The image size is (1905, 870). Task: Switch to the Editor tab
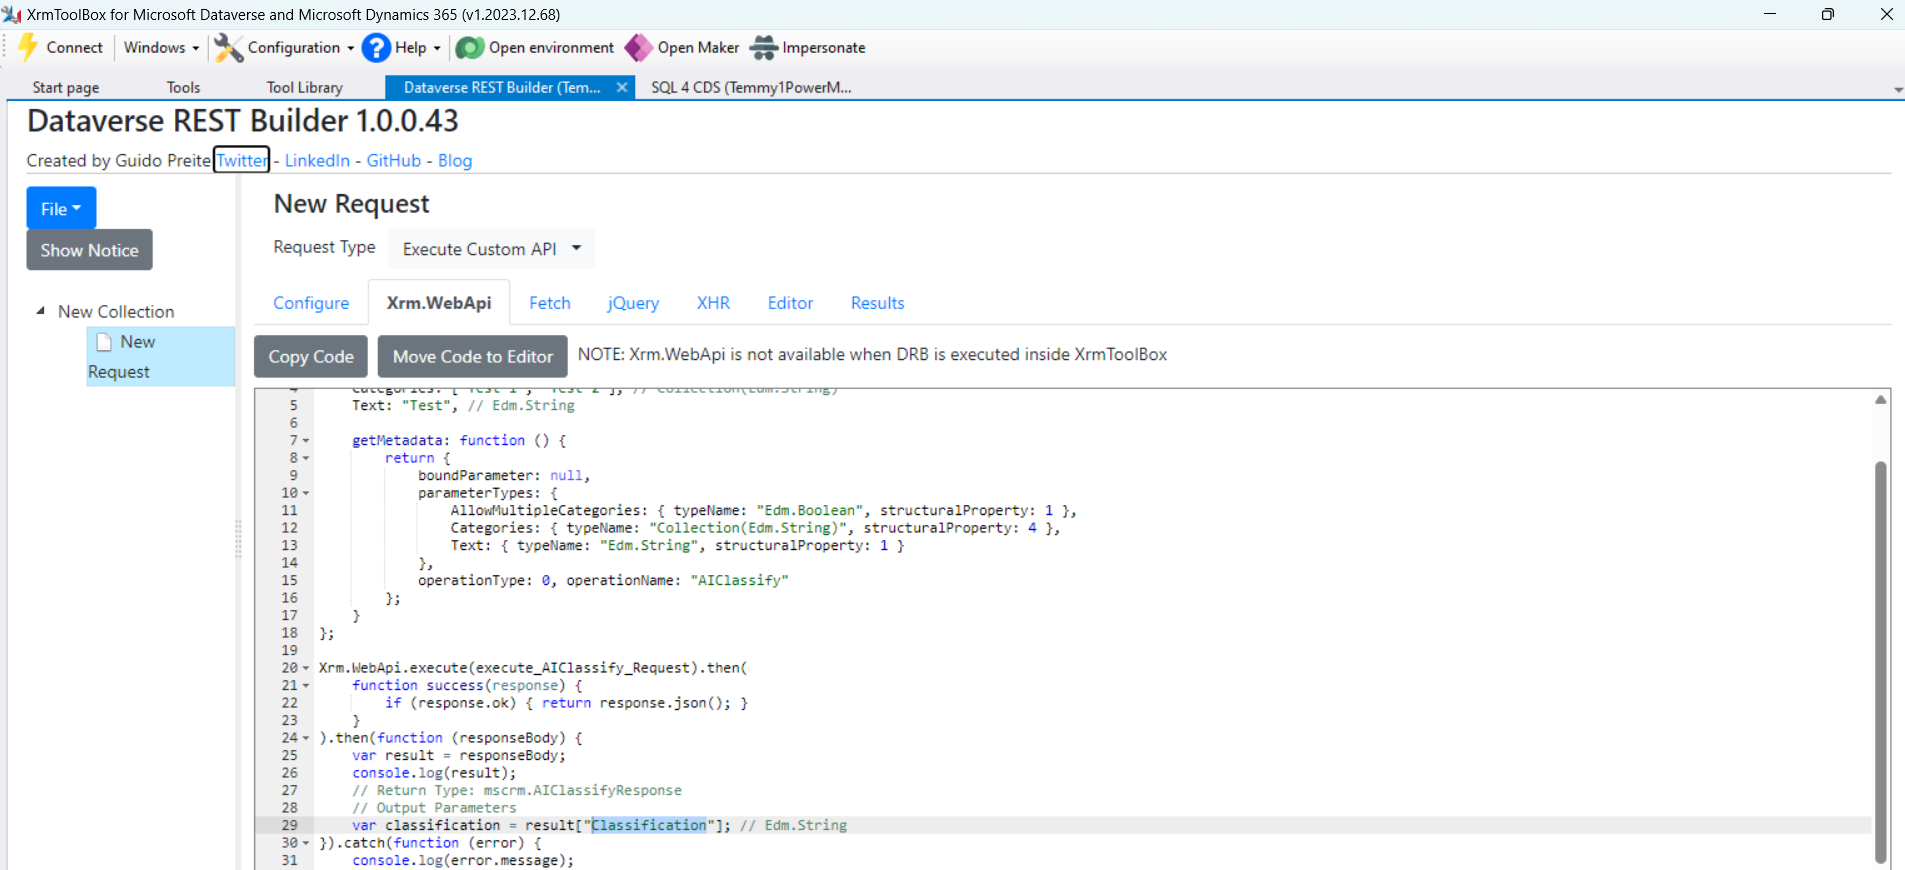(790, 303)
